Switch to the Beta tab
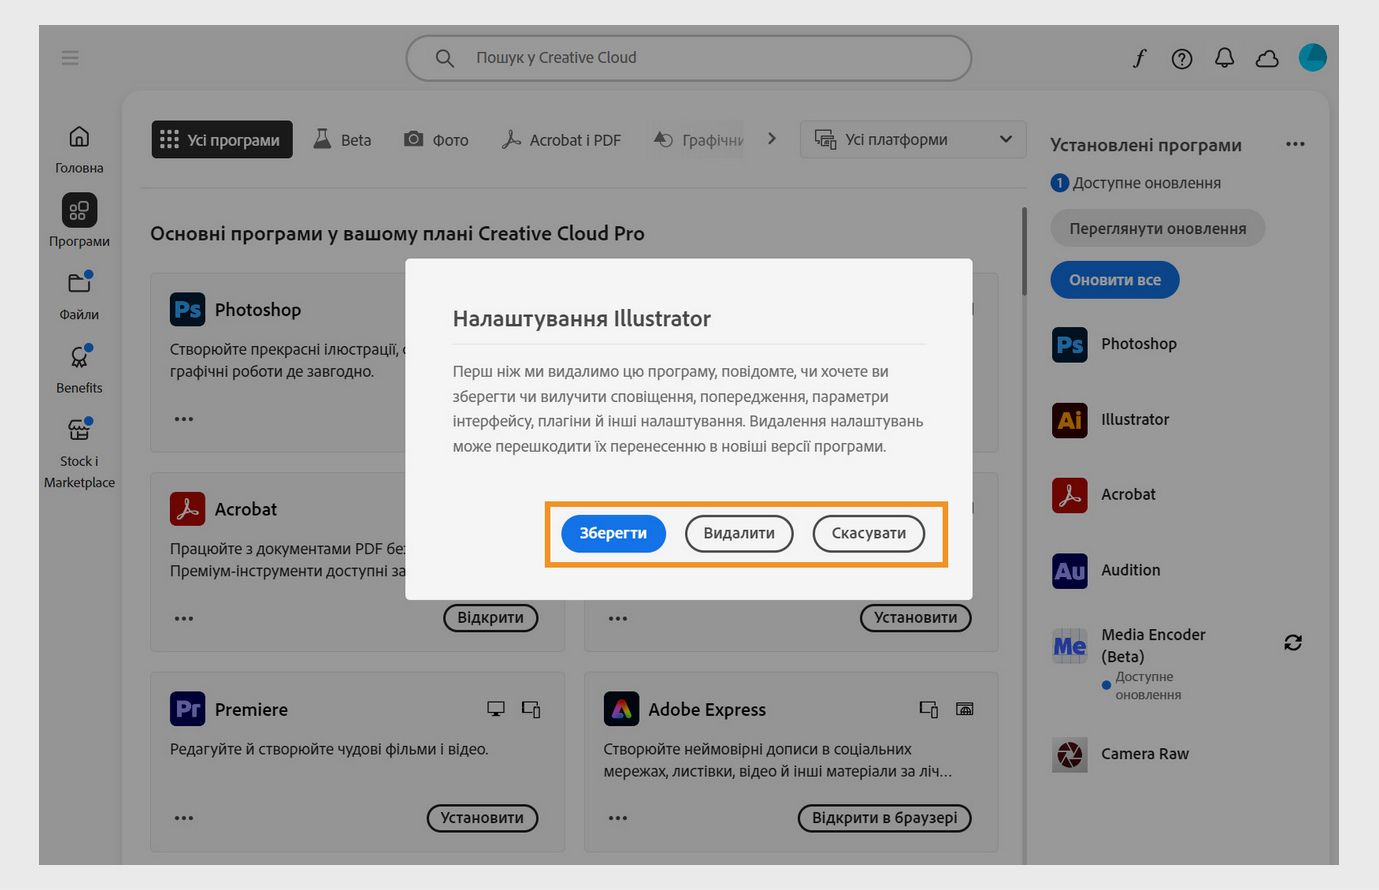The height and width of the screenshot is (890, 1379). click(342, 140)
